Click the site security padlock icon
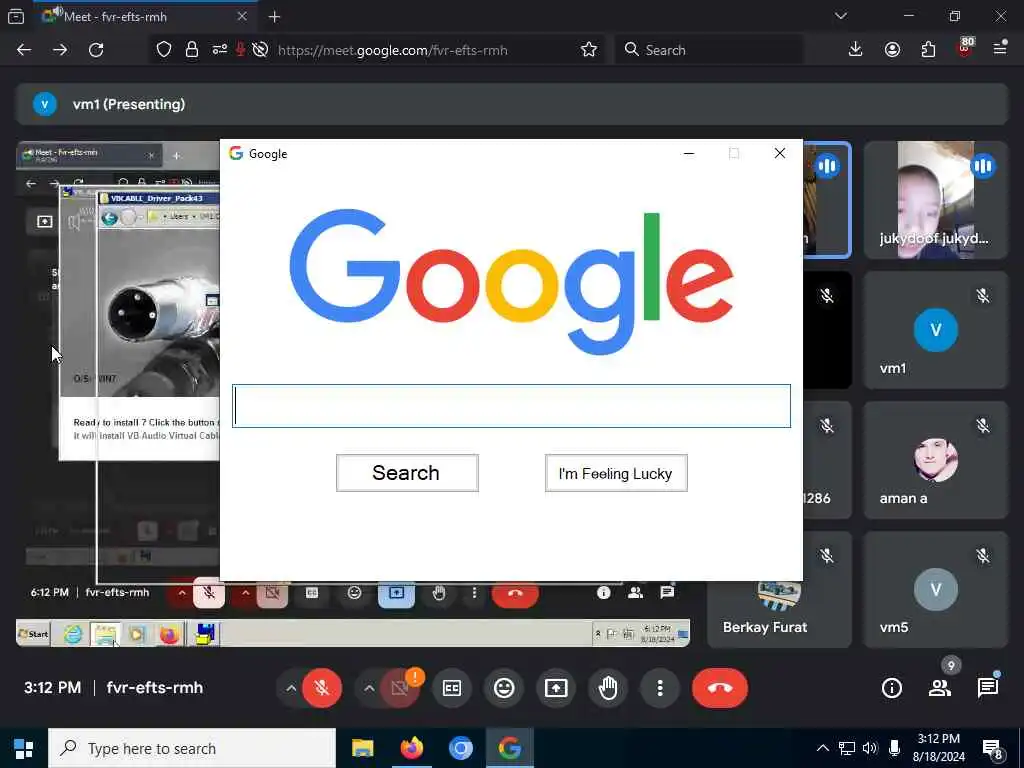1024x768 pixels. [x=192, y=50]
